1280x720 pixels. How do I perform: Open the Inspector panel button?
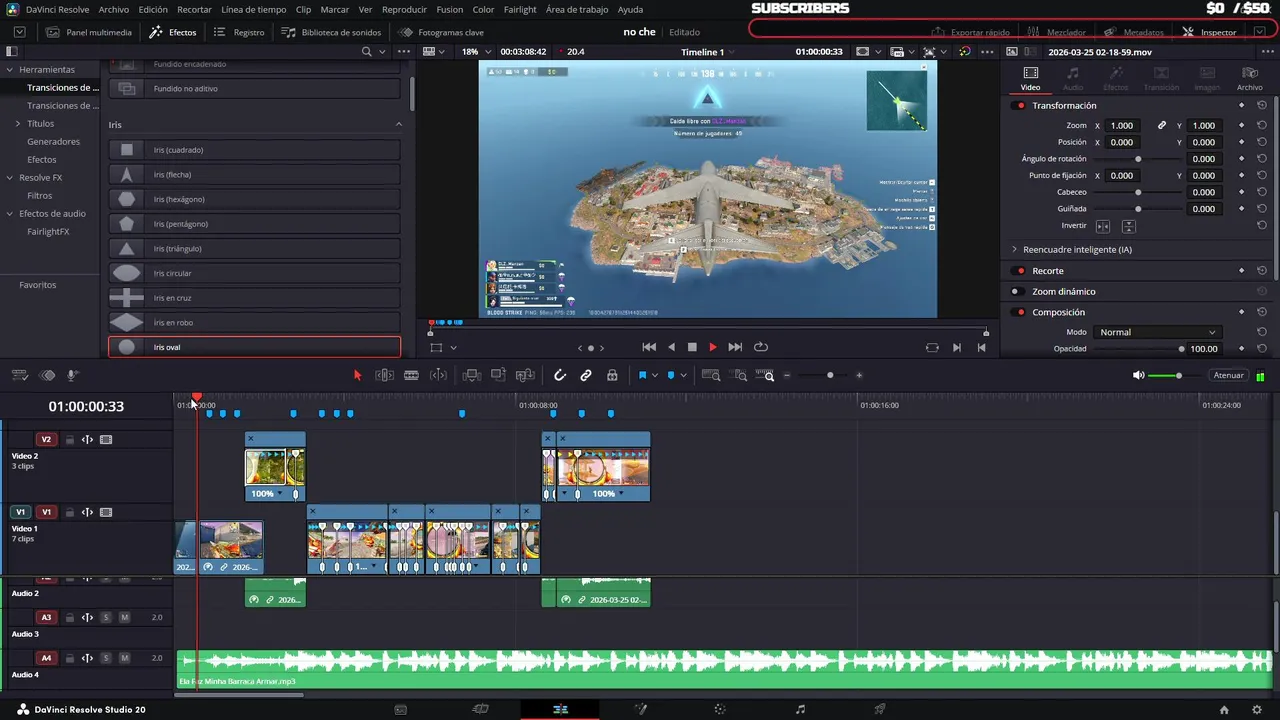coord(1209,32)
